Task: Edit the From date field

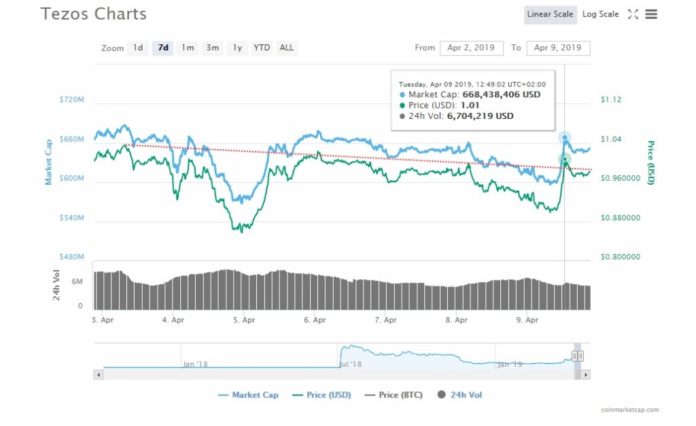Action: pos(471,48)
